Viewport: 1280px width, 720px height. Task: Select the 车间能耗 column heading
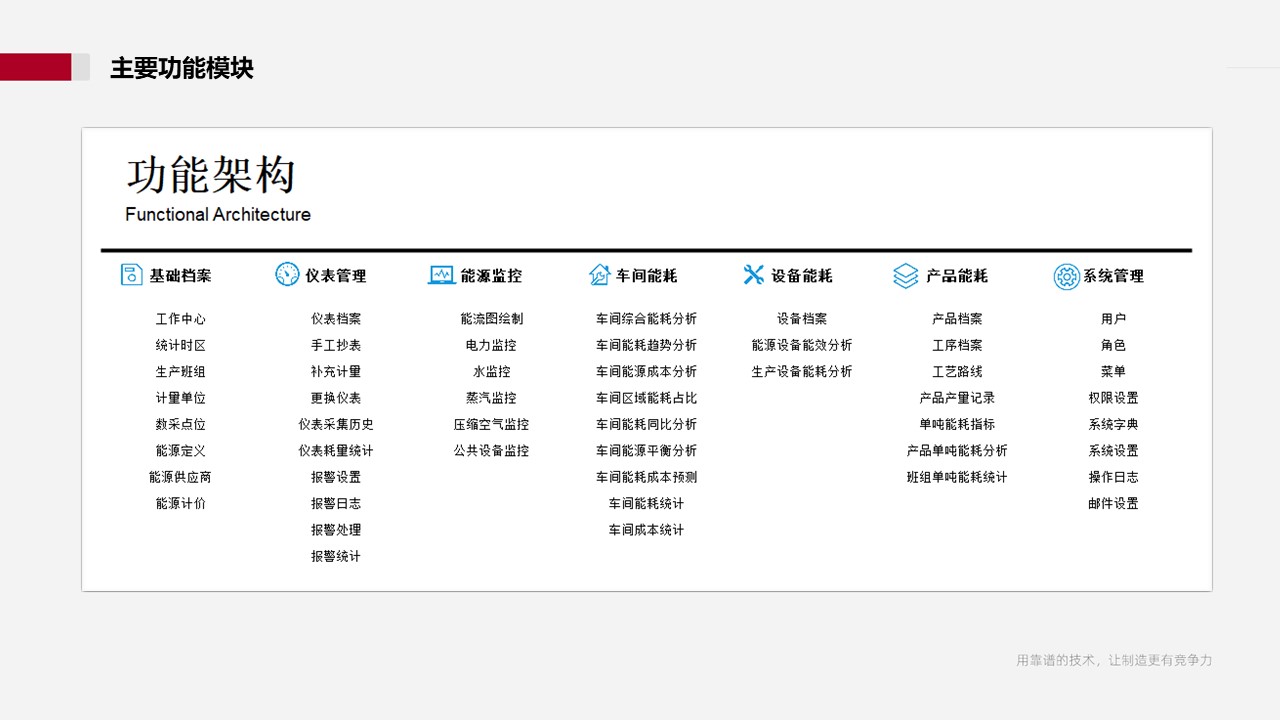[x=647, y=276]
